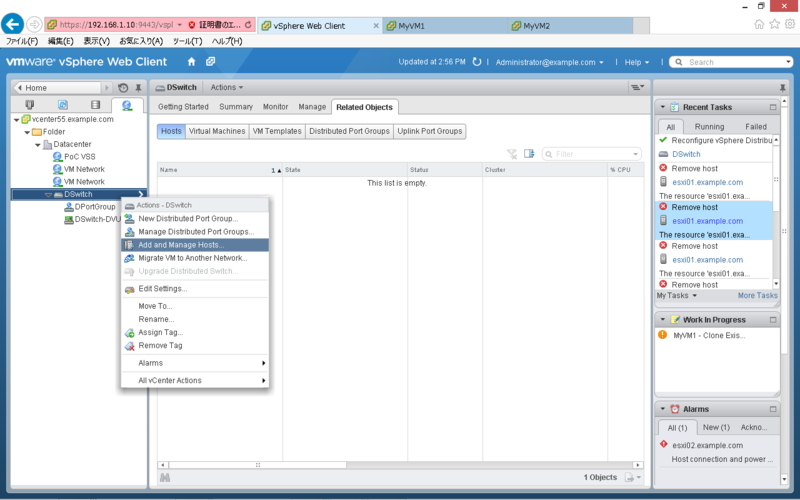This screenshot has height=500, width=800.
Task: Collapse the Recent Tasks section
Action: pos(663,107)
